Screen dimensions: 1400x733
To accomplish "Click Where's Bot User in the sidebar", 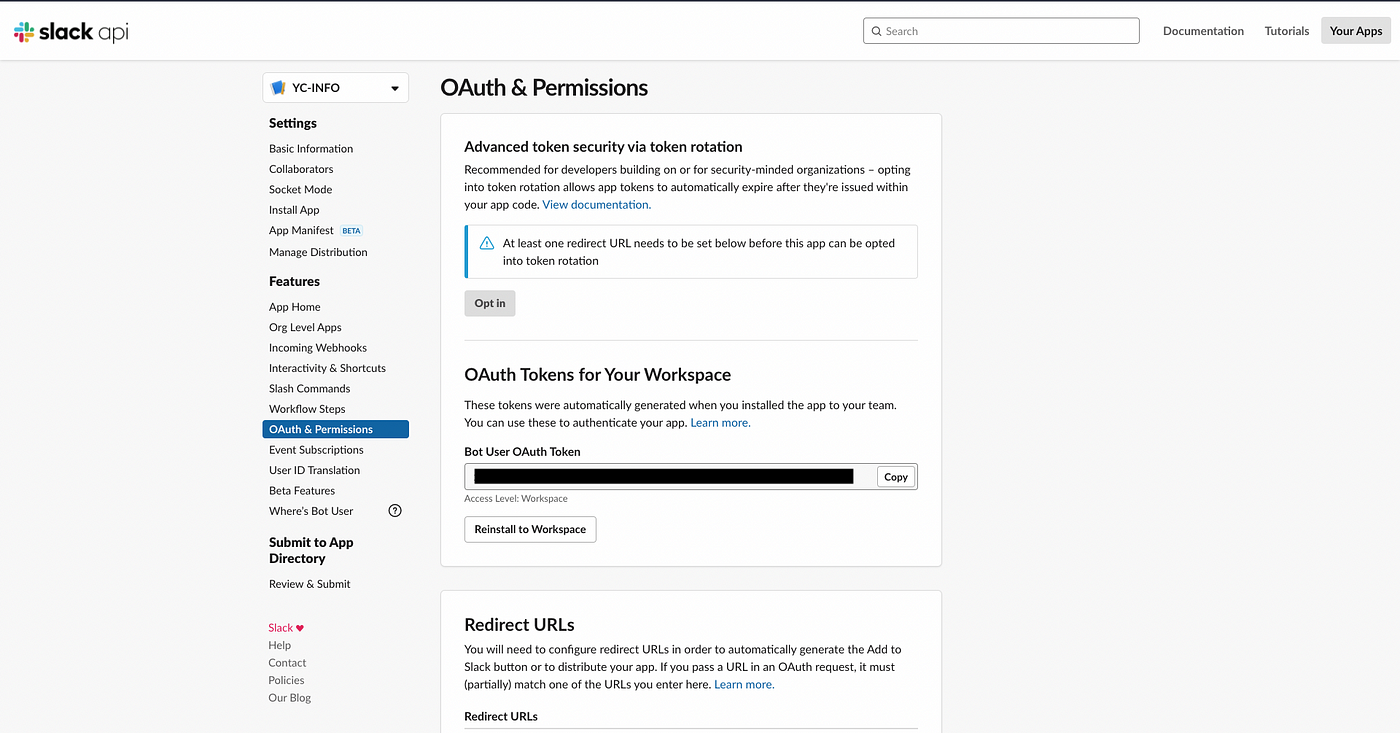I will pos(311,511).
